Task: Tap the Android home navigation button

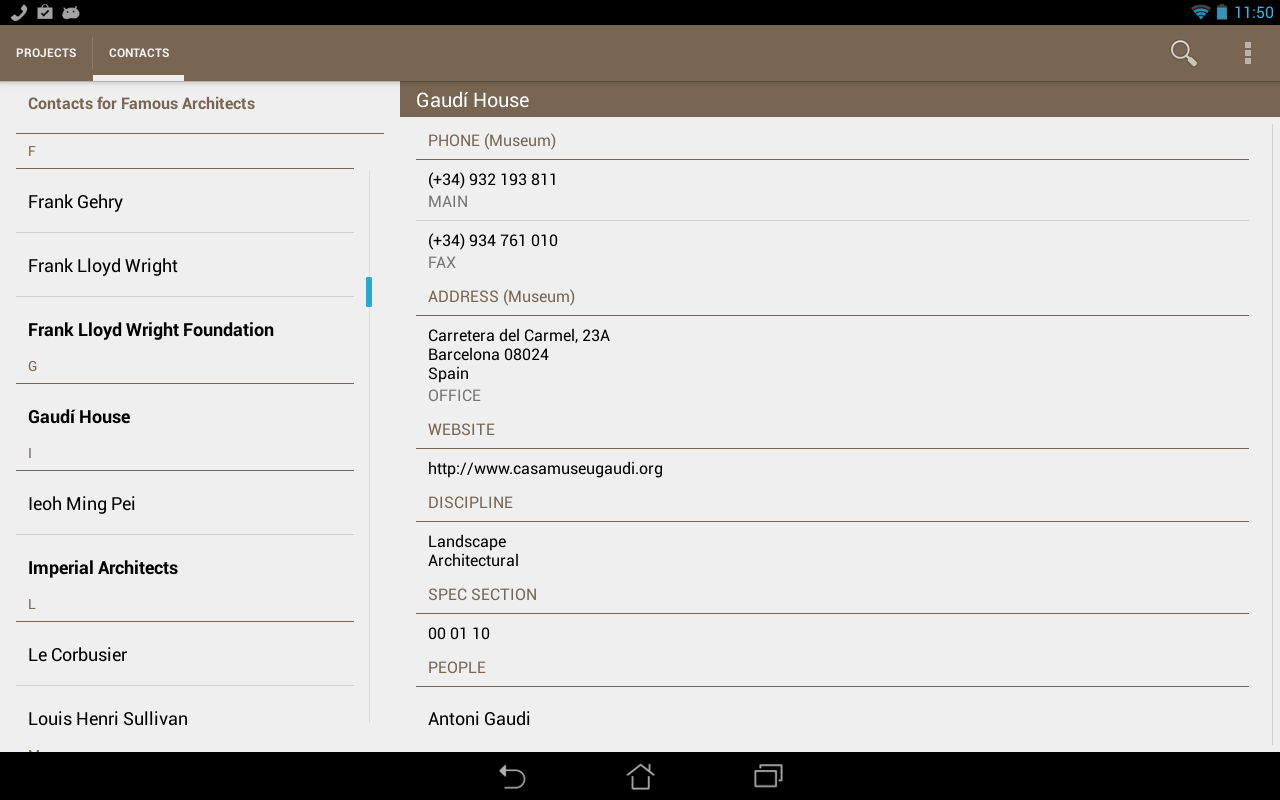Action: tap(640, 776)
